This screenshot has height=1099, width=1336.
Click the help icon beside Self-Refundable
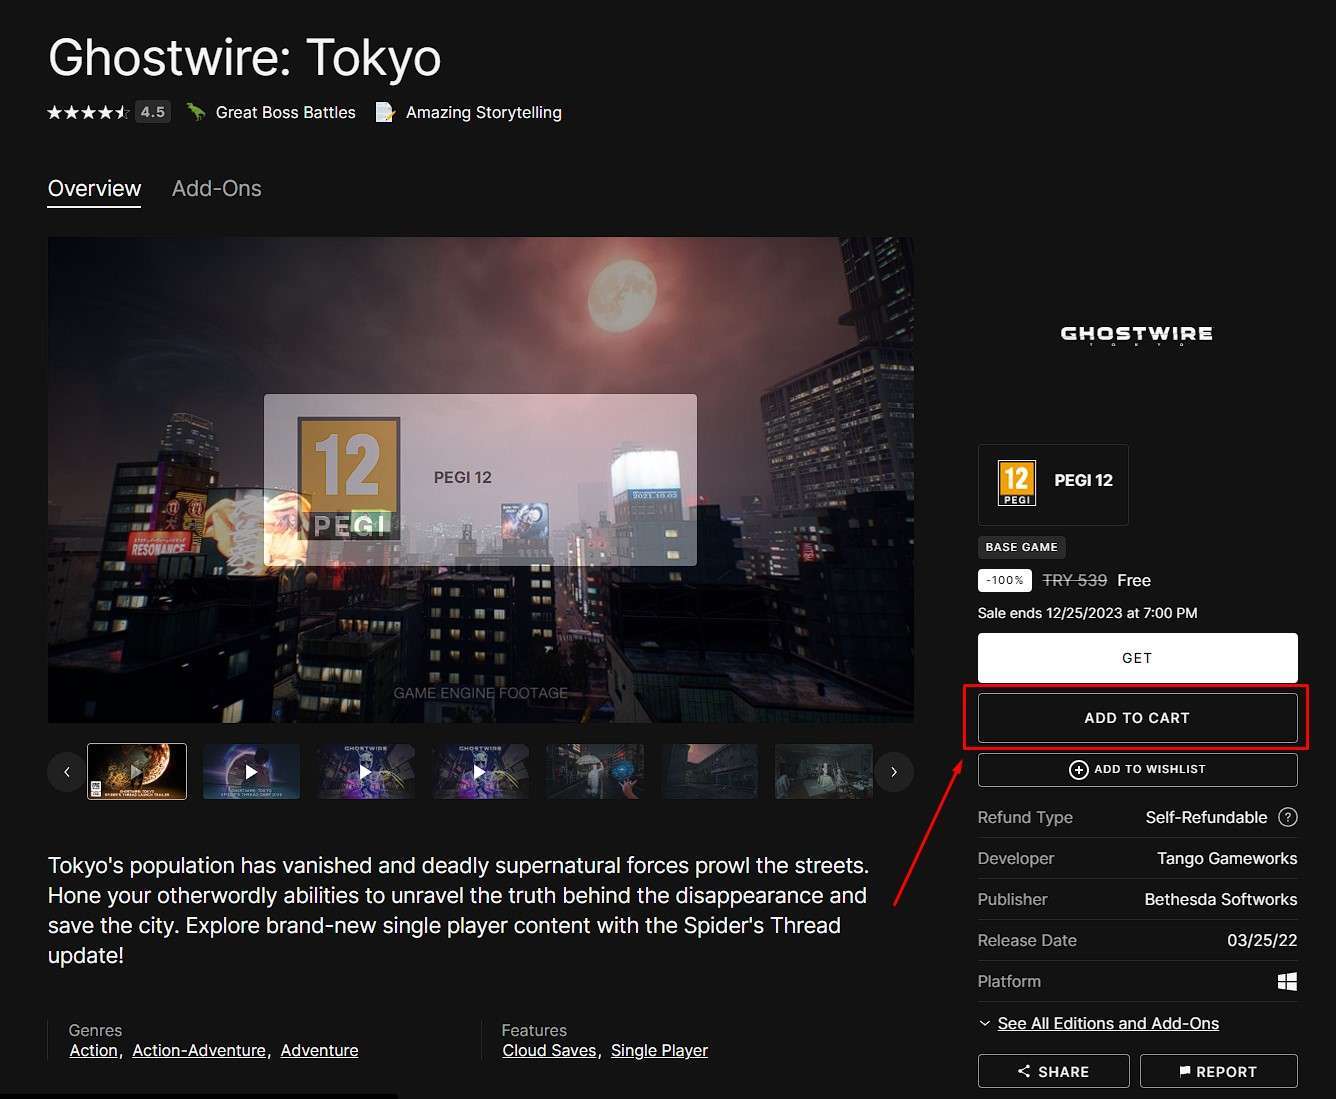point(1288,817)
